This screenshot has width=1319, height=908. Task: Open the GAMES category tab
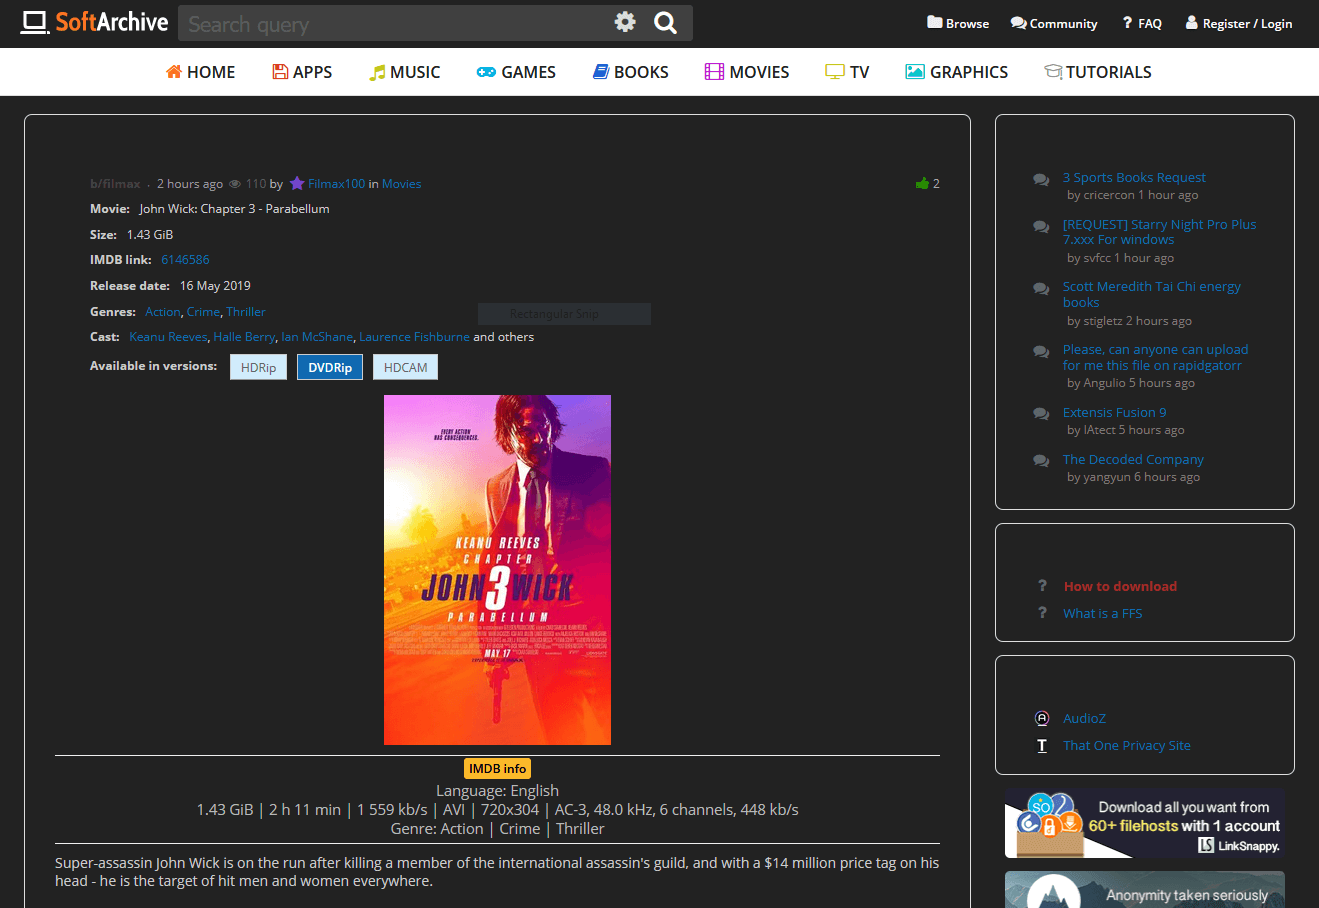pyautogui.click(x=516, y=72)
